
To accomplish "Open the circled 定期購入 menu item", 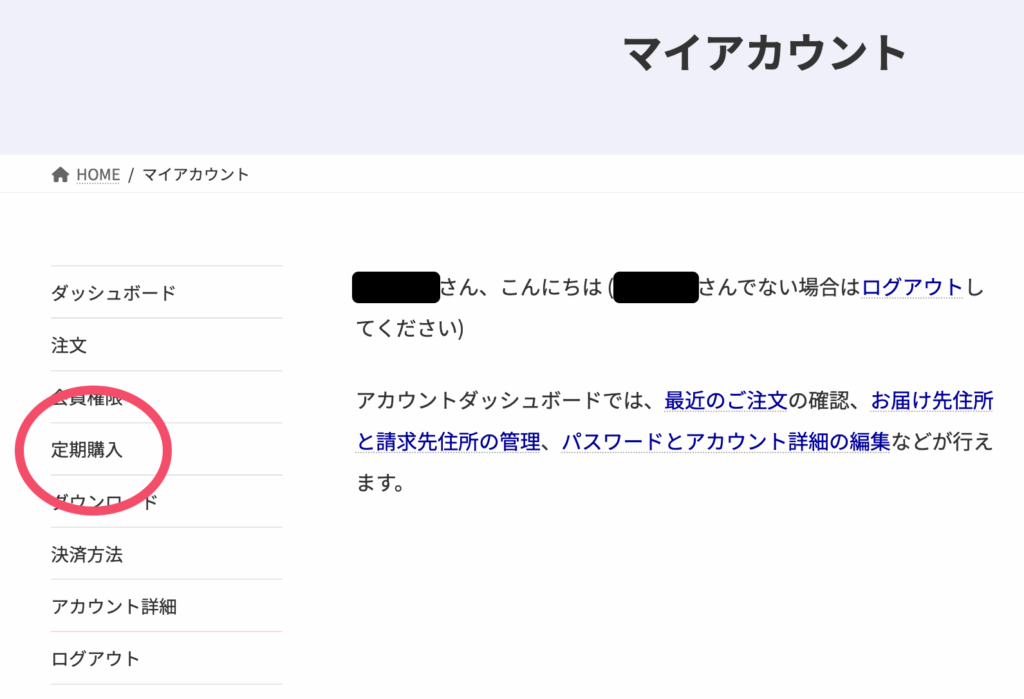I will tap(87, 450).
